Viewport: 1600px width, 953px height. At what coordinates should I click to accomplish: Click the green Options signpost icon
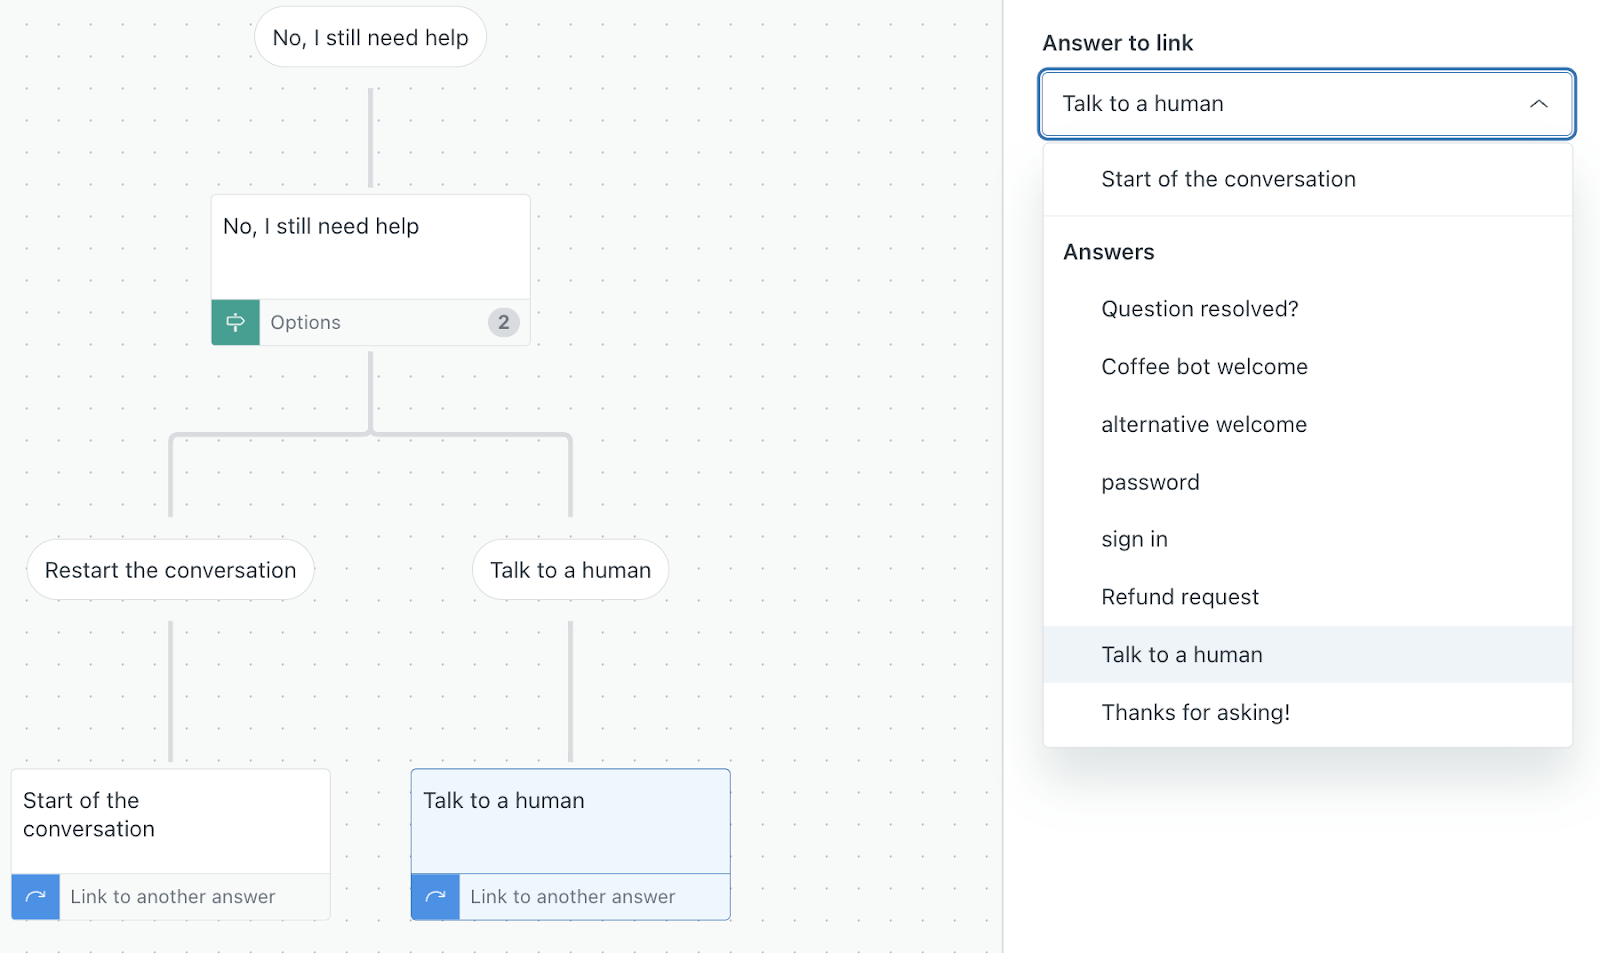pos(235,322)
